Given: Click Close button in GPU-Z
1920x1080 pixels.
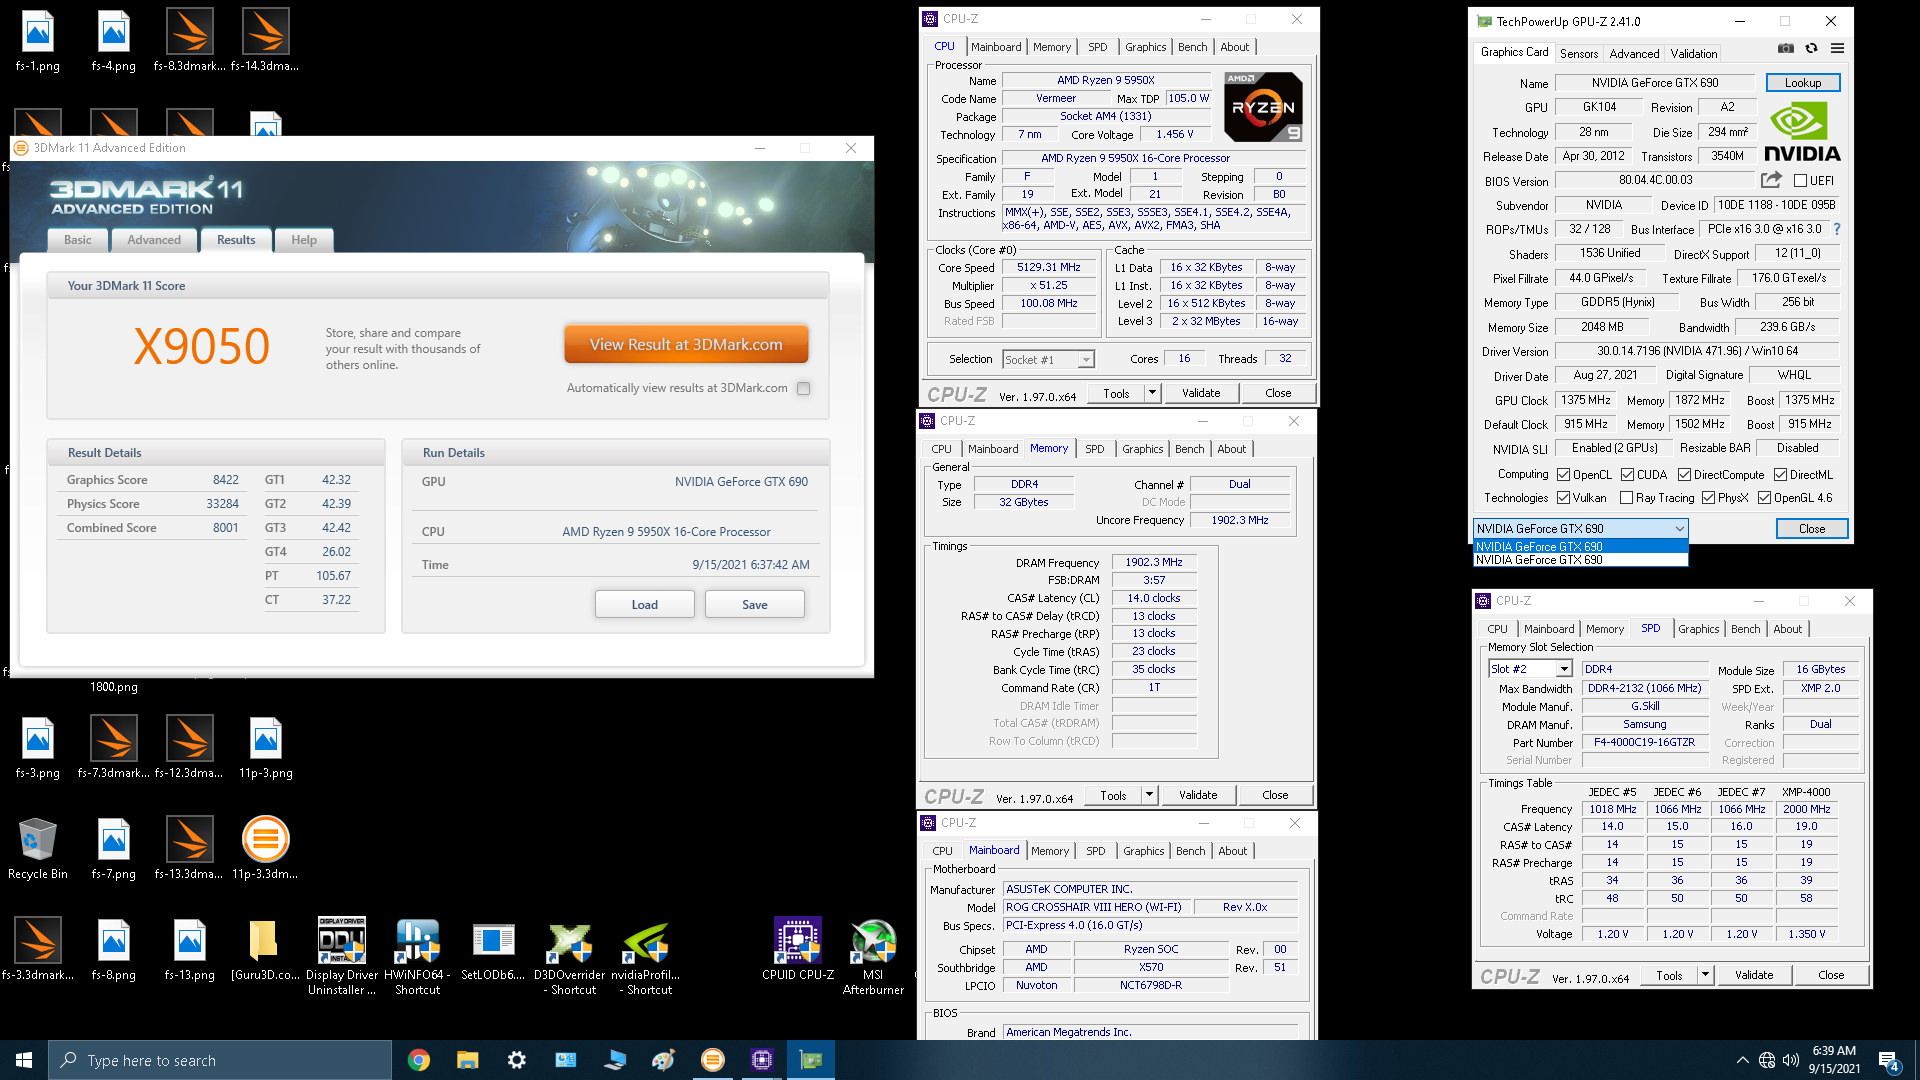Looking at the screenshot, I should pyautogui.click(x=1812, y=528).
